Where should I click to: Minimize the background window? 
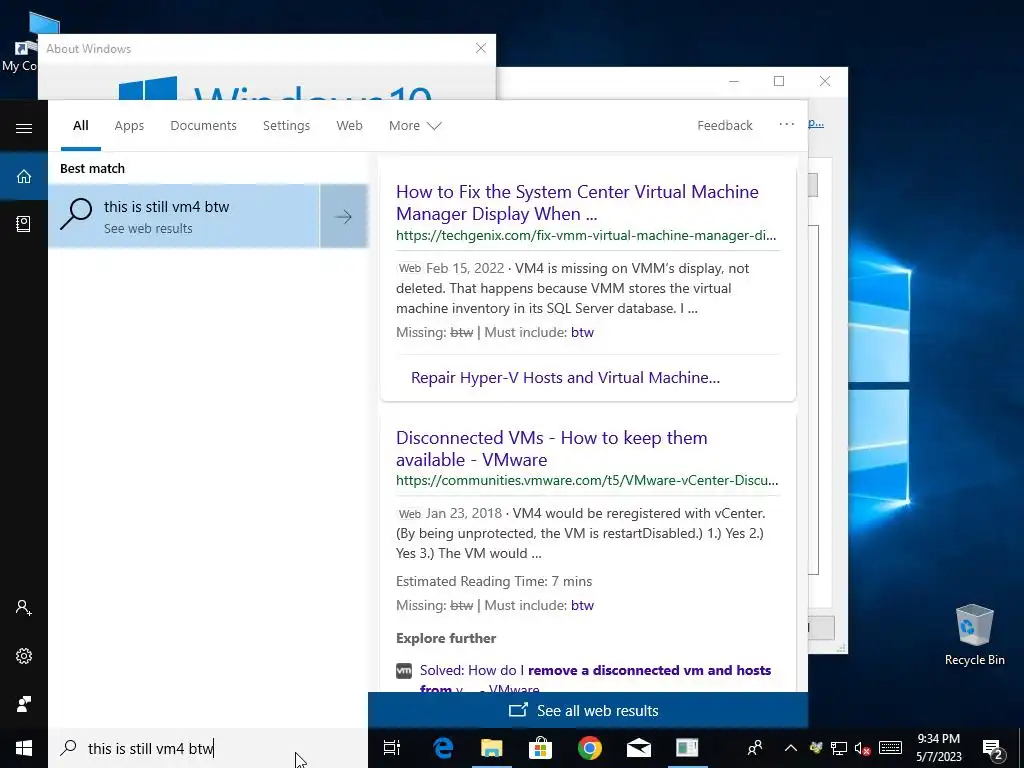pos(734,81)
